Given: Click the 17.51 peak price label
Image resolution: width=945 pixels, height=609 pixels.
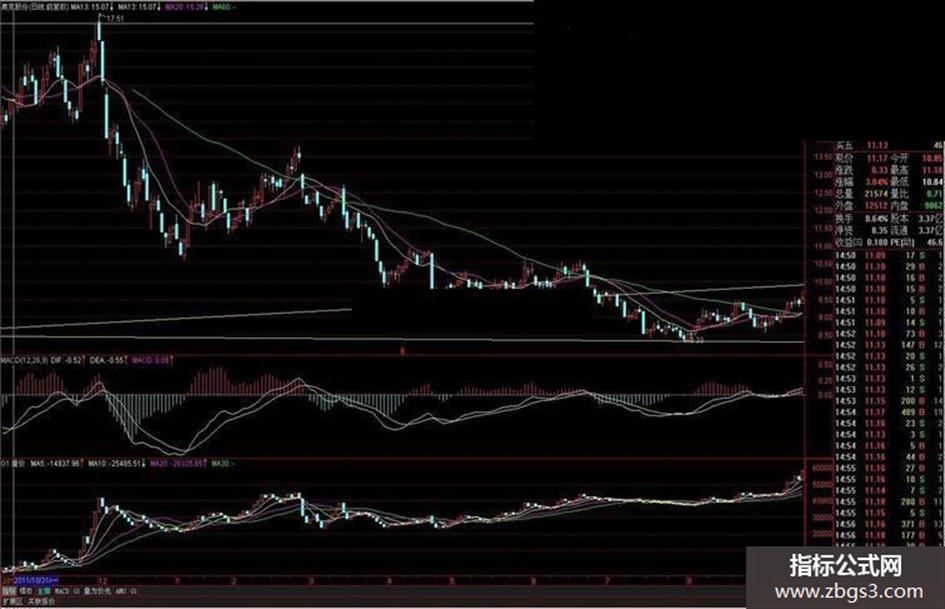Looking at the screenshot, I should pyautogui.click(x=115, y=19).
